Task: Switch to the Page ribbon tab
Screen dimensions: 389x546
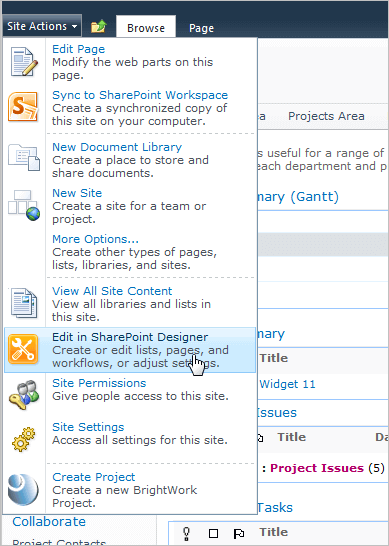Action: [201, 28]
